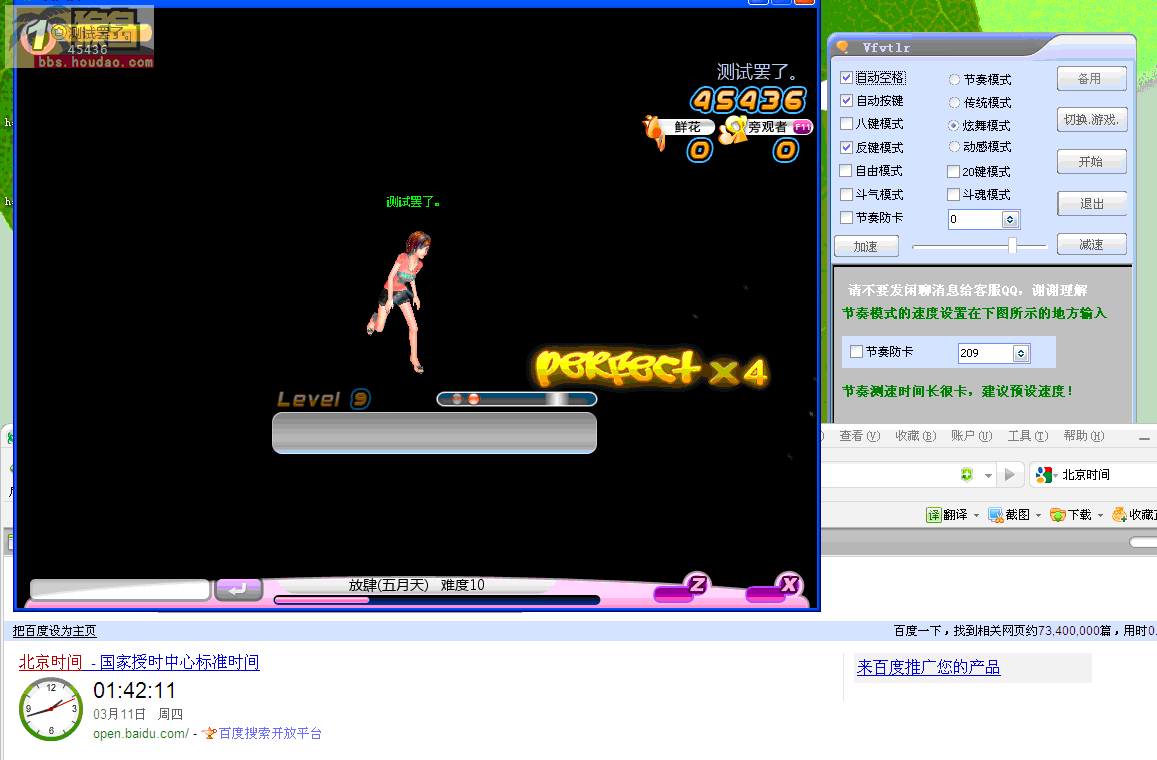Click the screenshot (截图) toolbar icon
The width and height of the screenshot is (1157, 760).
(x=995, y=515)
